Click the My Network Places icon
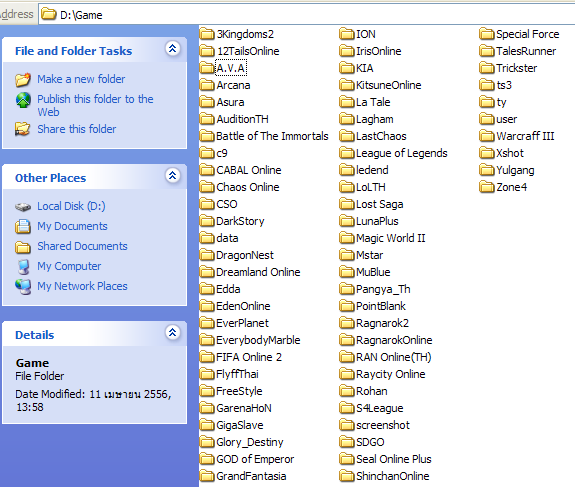The height and width of the screenshot is (487, 575). coord(23,286)
